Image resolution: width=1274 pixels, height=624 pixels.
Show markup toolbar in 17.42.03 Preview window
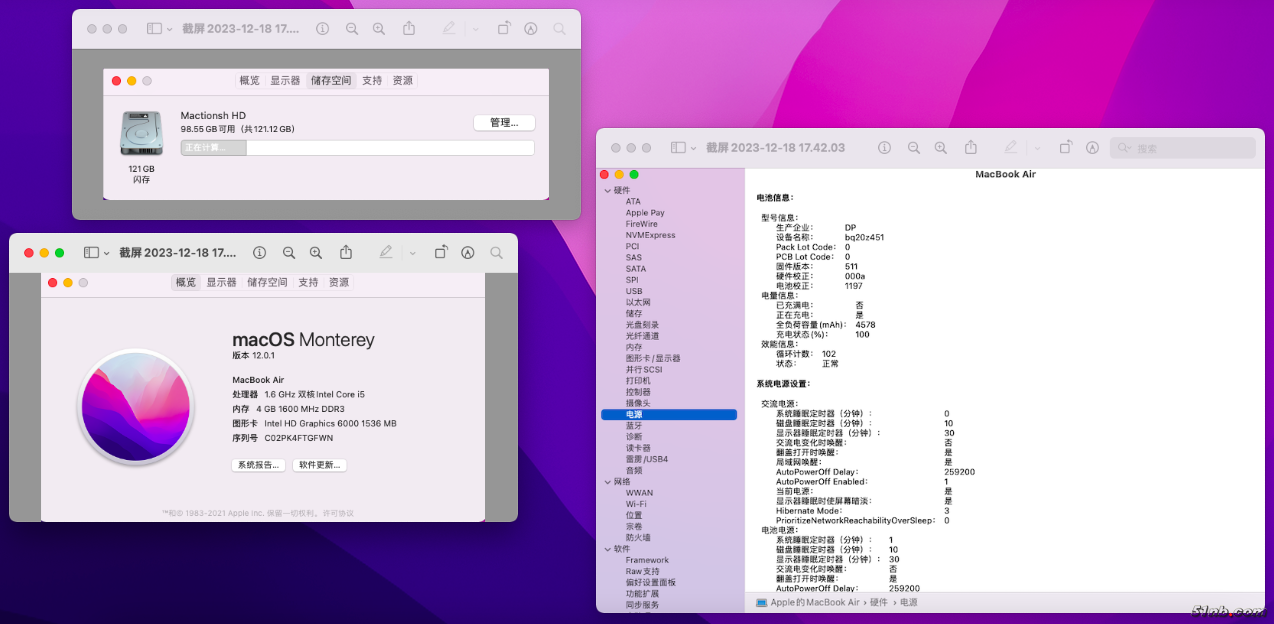(x=1092, y=147)
